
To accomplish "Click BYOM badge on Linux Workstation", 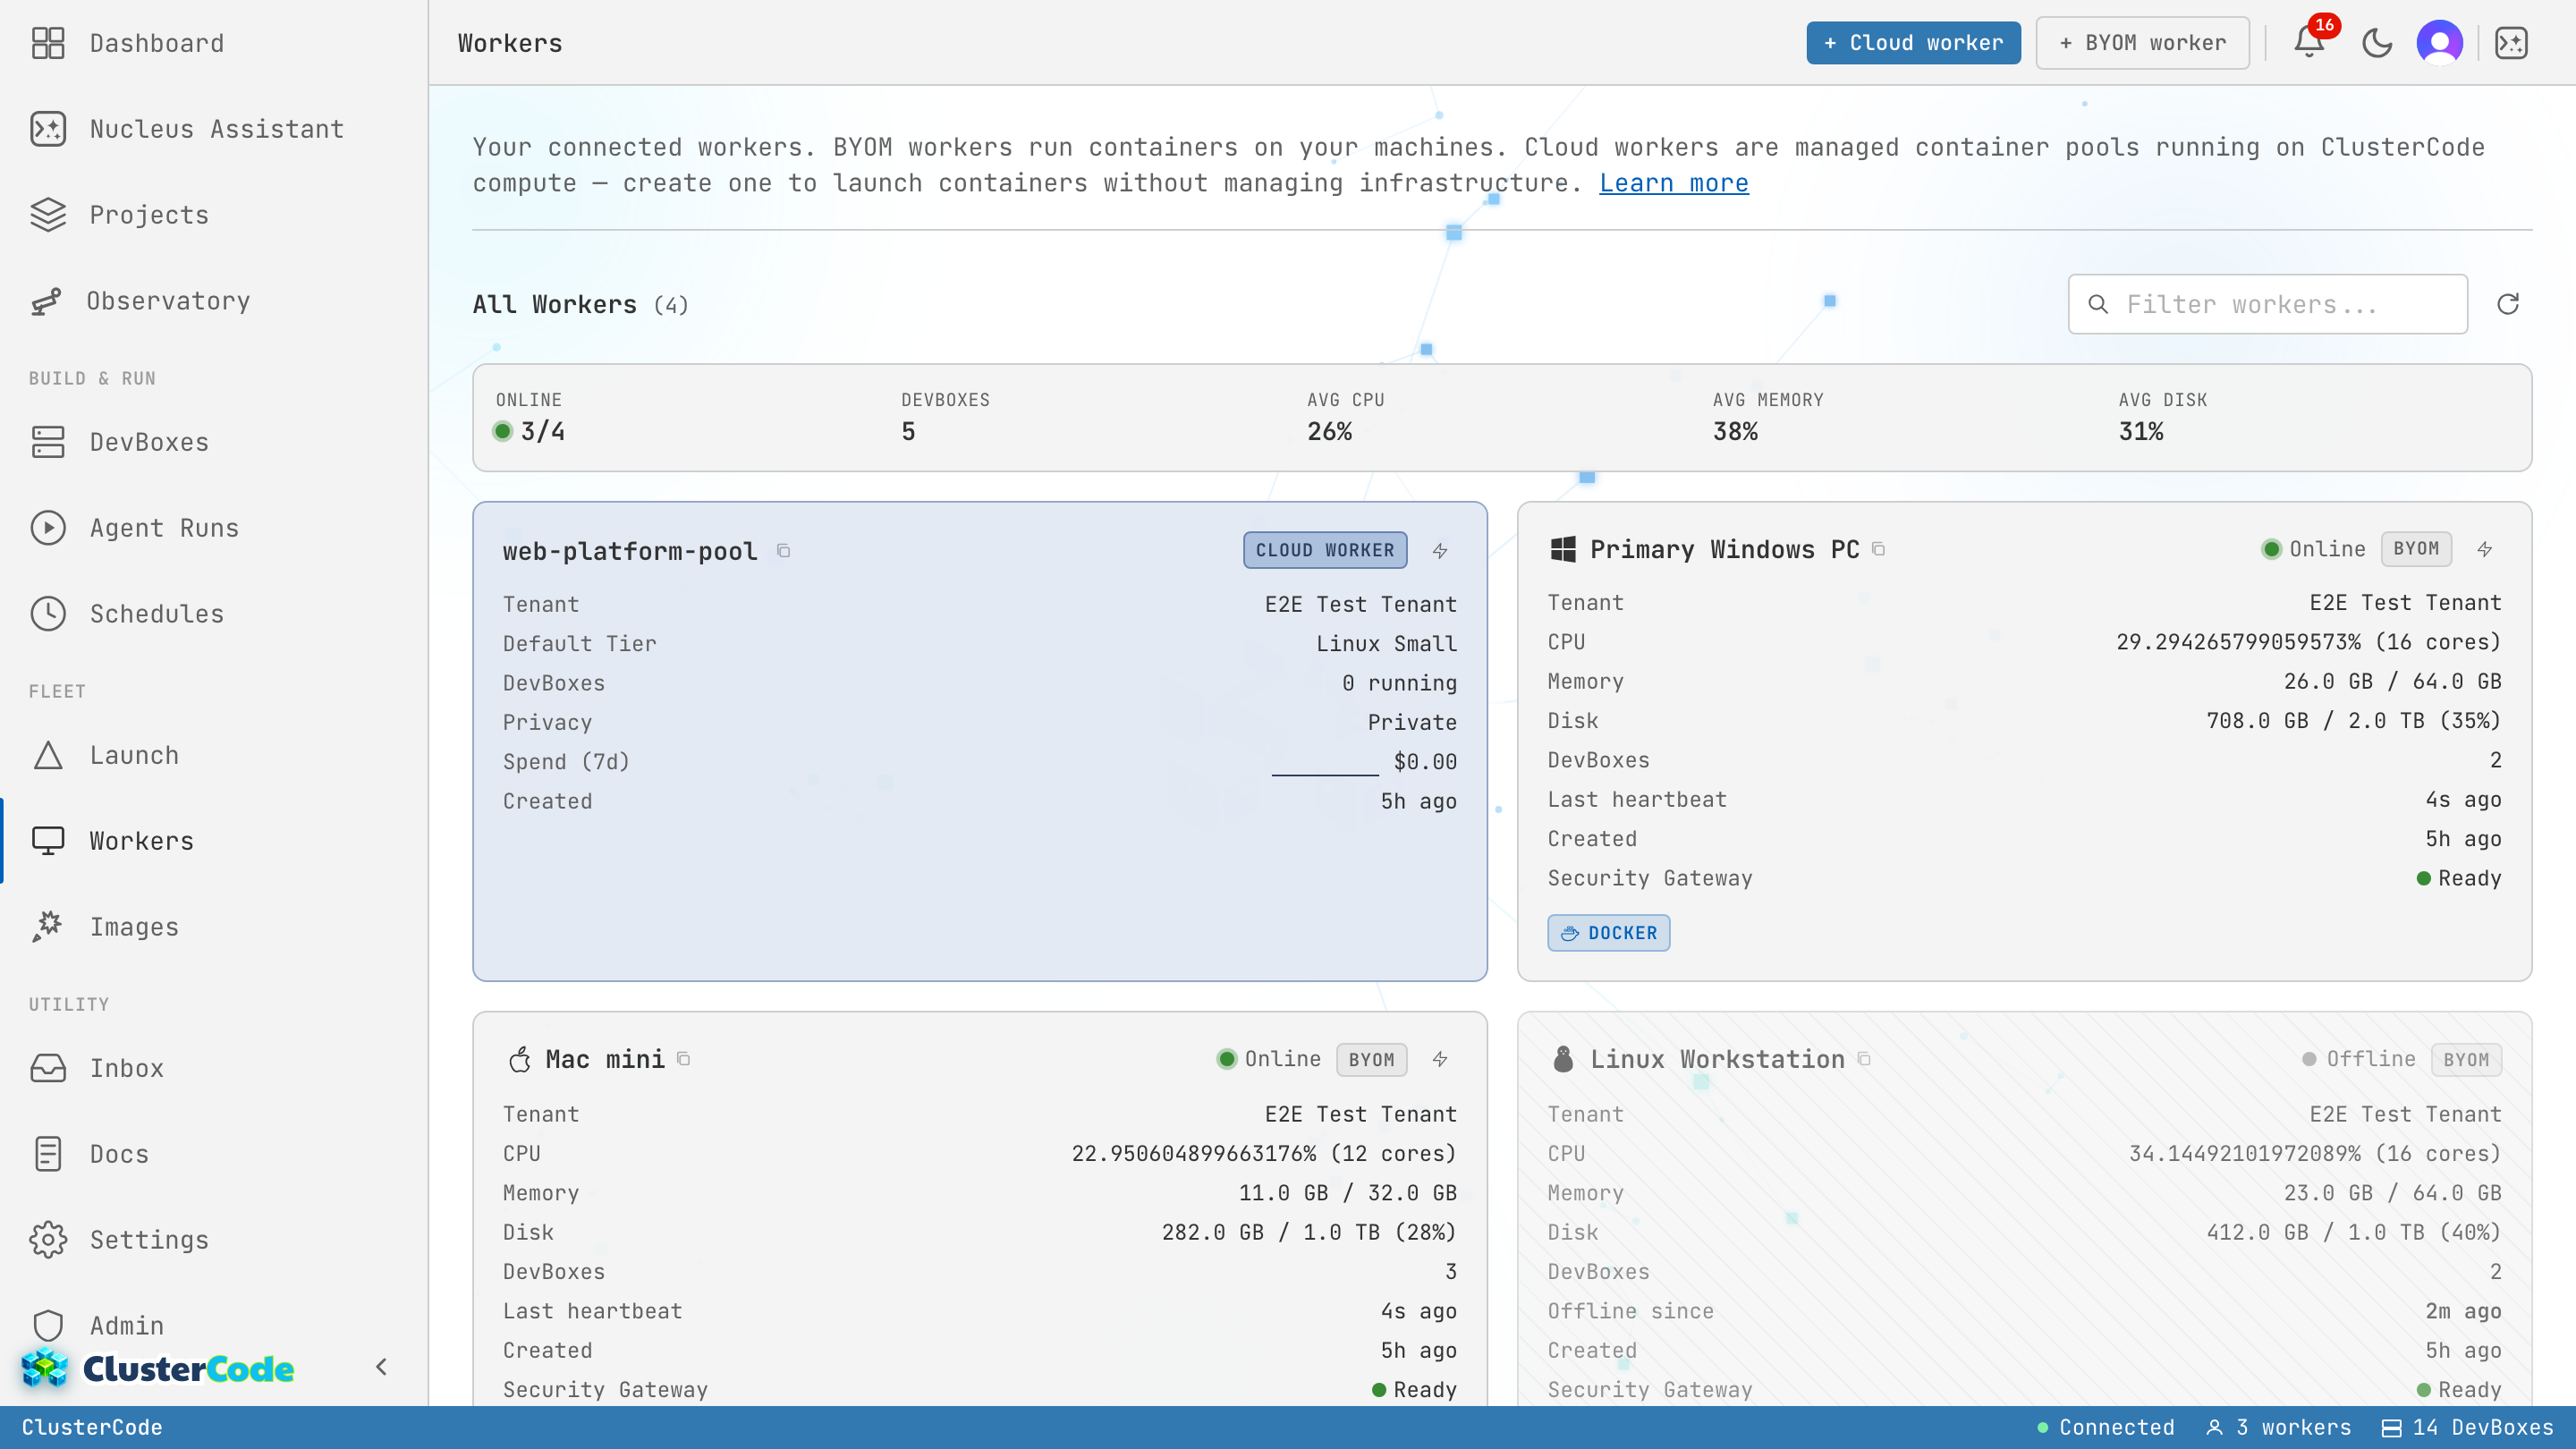I will point(2466,1060).
